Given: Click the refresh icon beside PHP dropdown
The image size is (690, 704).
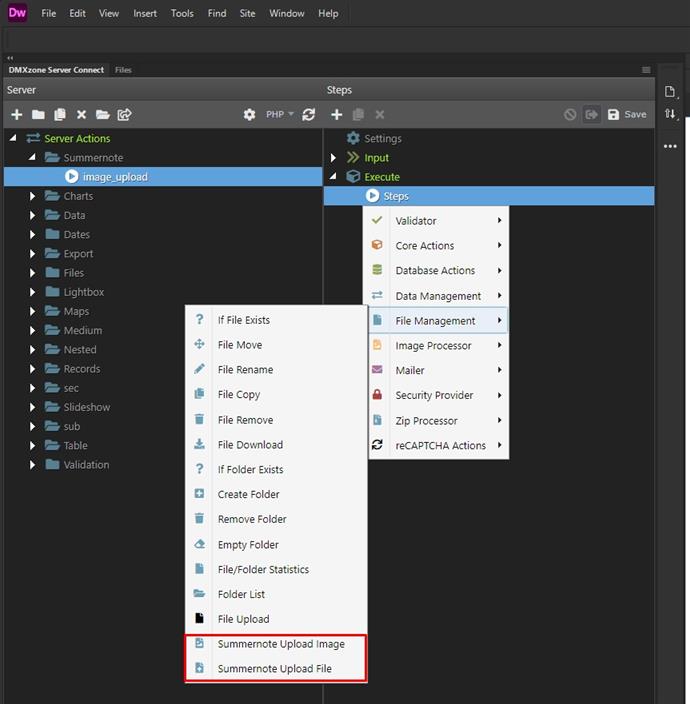Looking at the screenshot, I should coord(308,114).
